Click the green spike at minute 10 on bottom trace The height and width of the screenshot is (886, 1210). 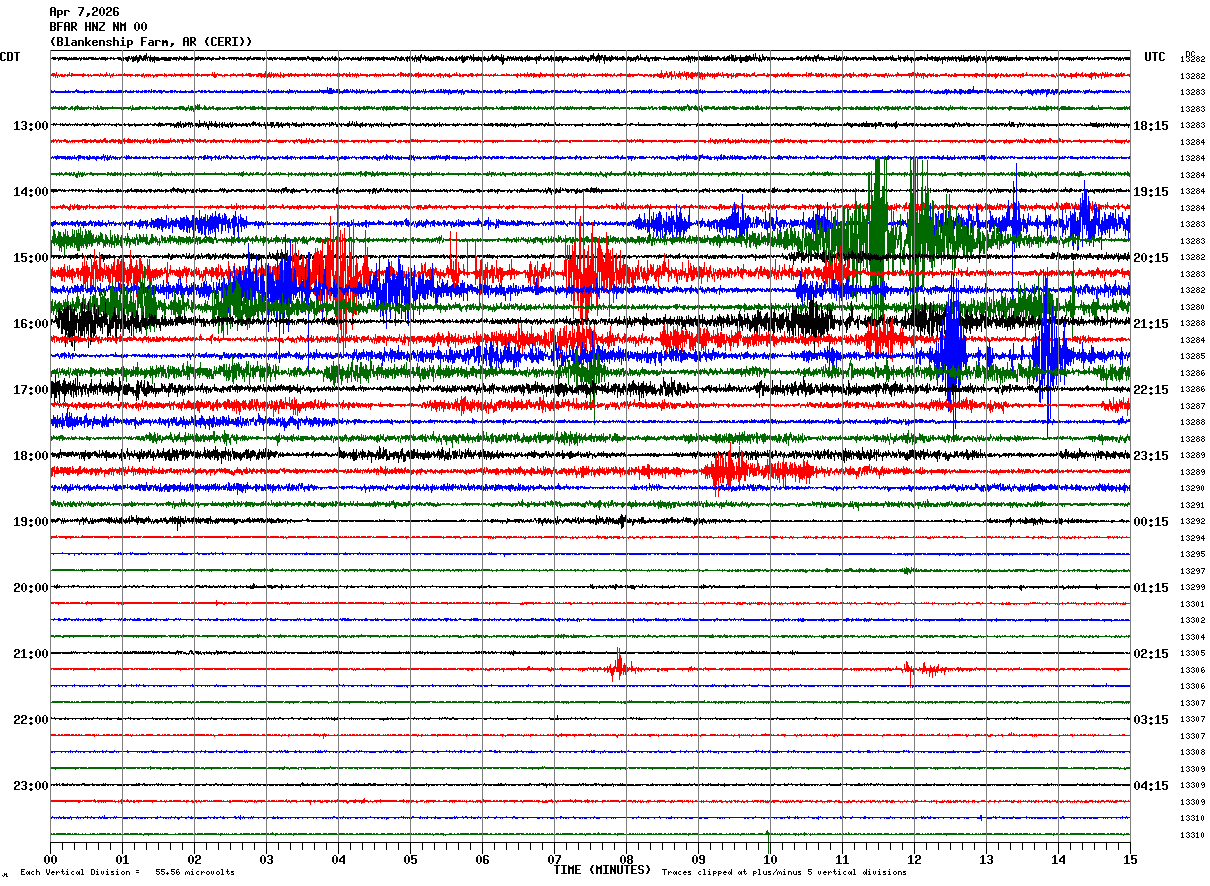click(x=767, y=833)
